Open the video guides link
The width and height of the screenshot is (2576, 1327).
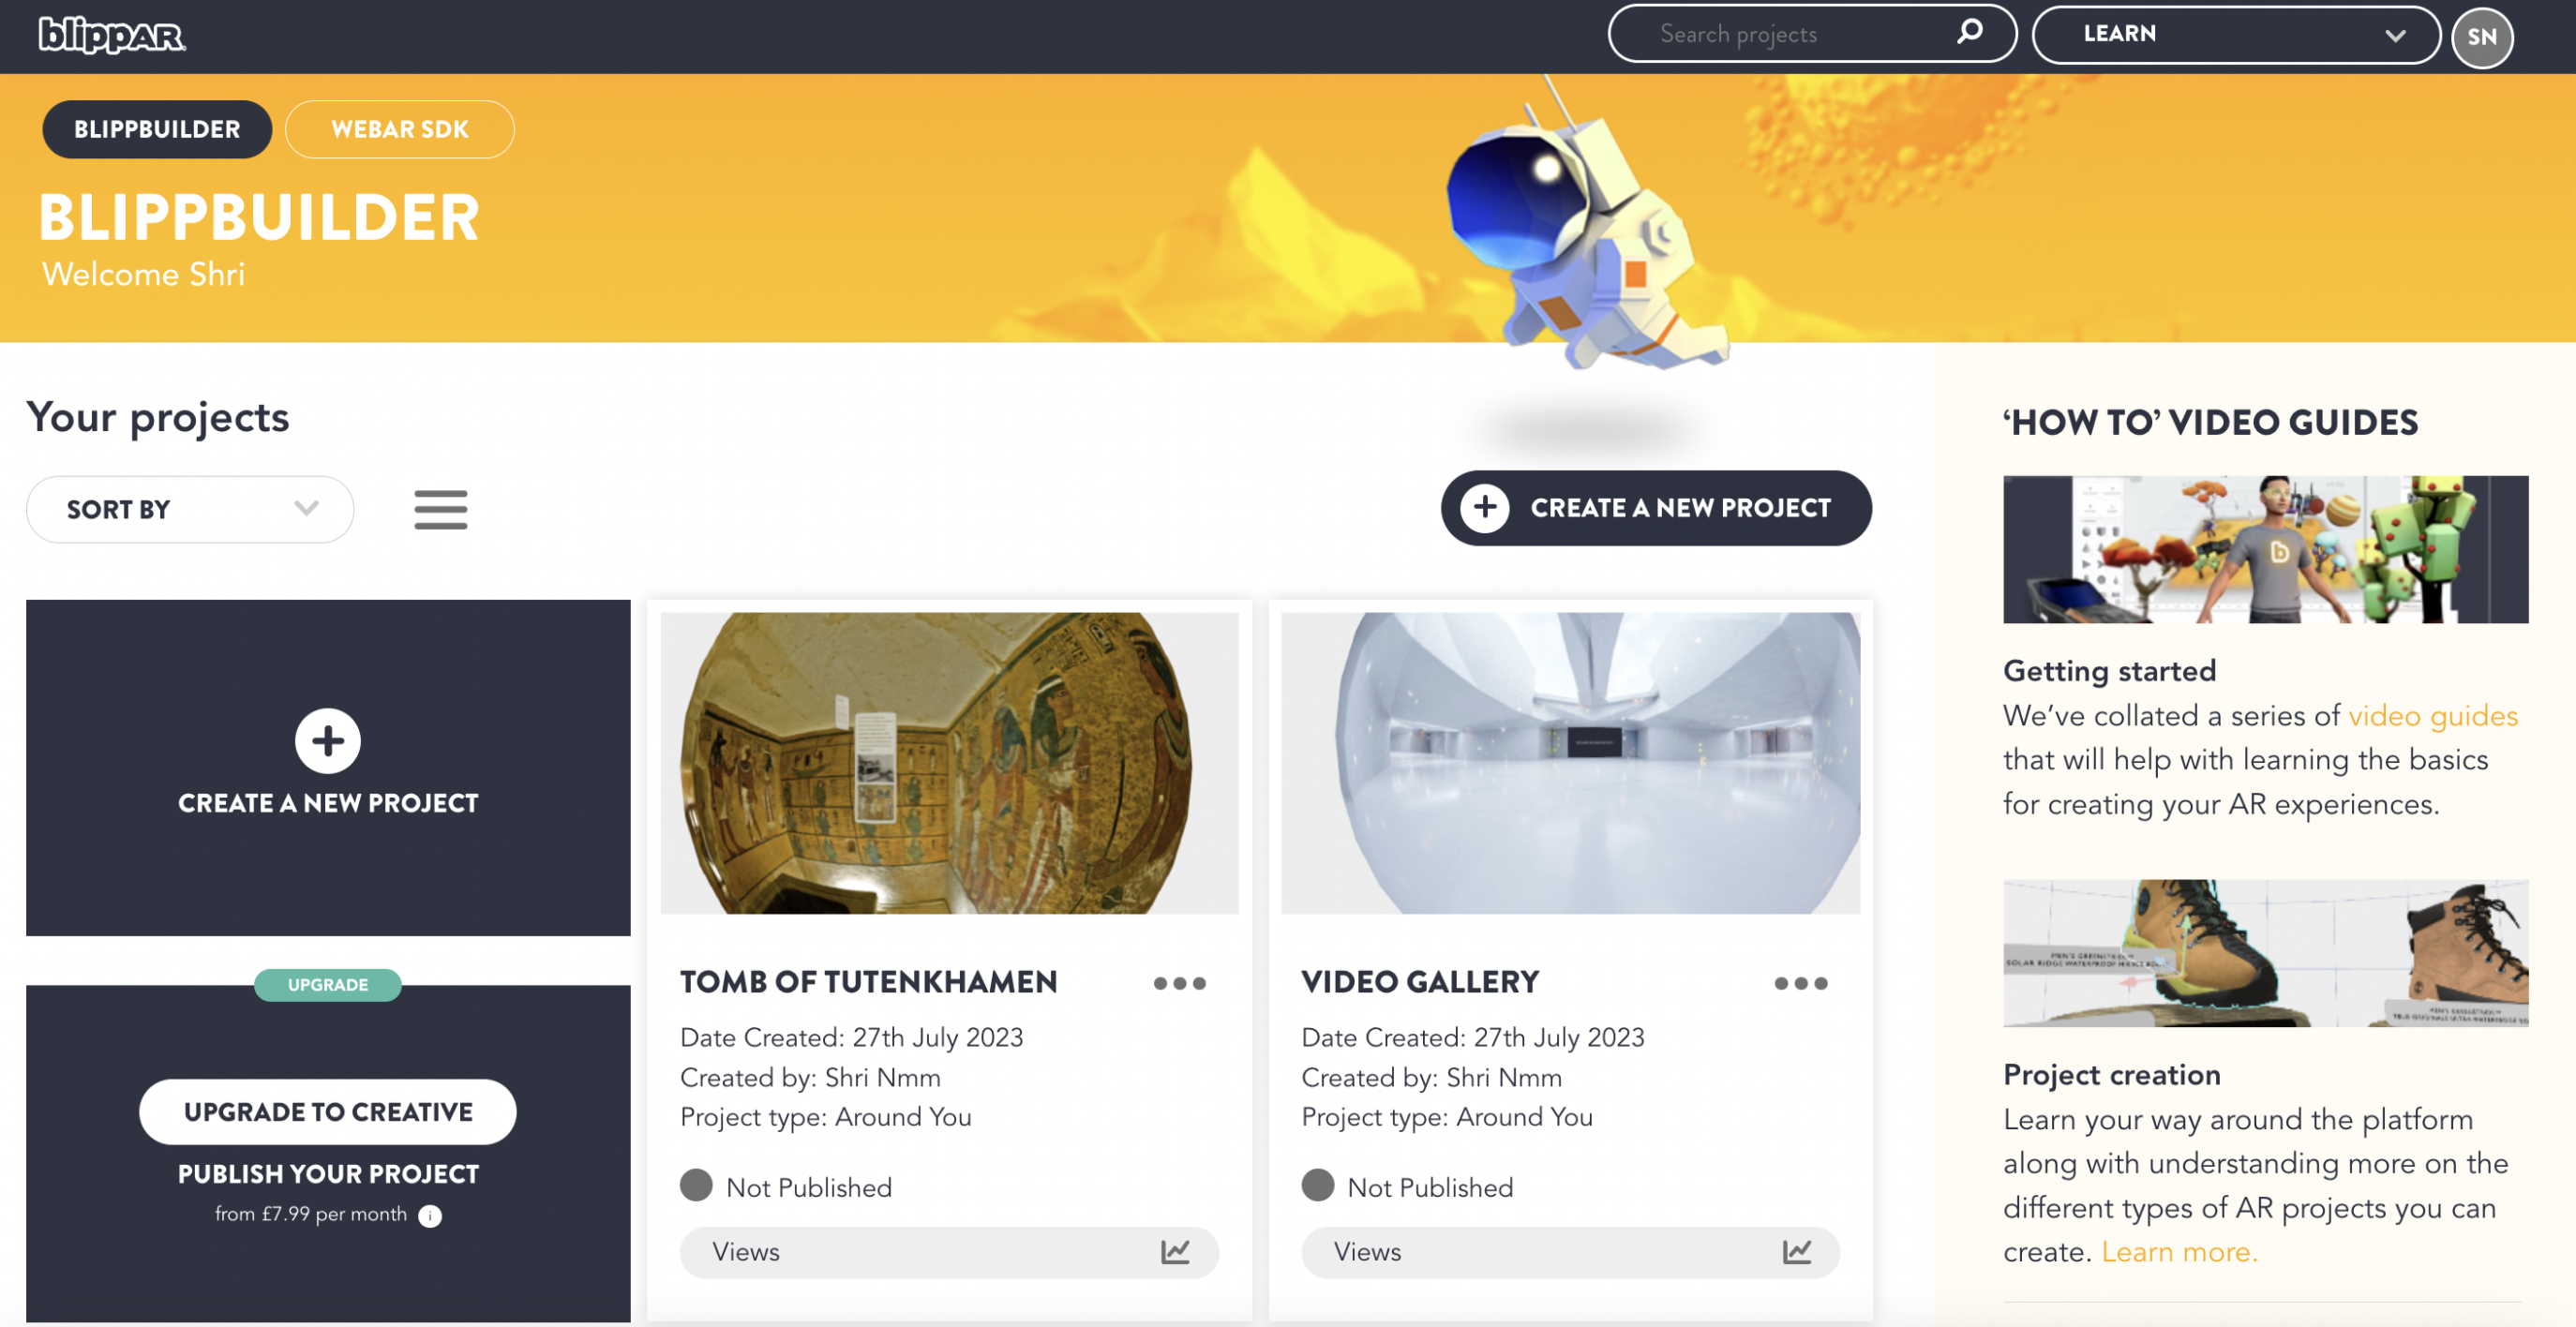[2433, 715]
